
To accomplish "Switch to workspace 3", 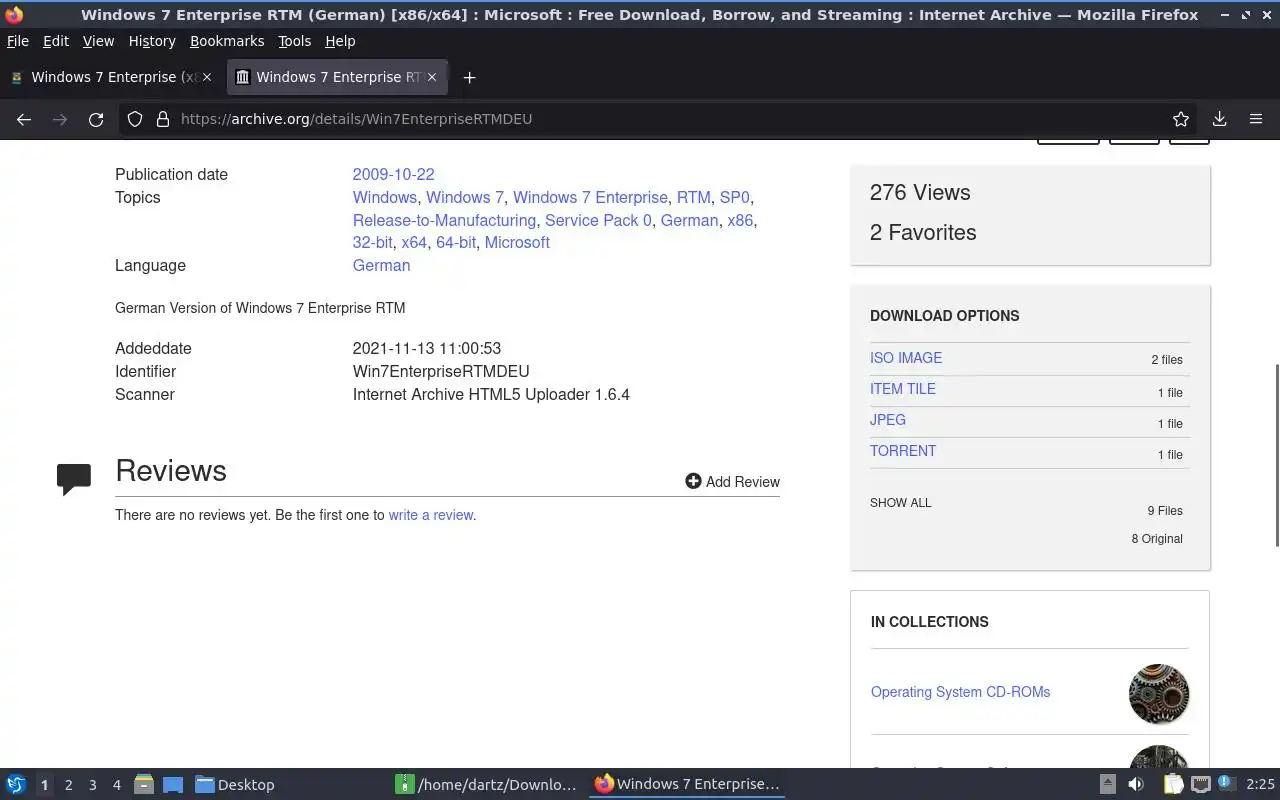I will pyautogui.click(x=92, y=785).
